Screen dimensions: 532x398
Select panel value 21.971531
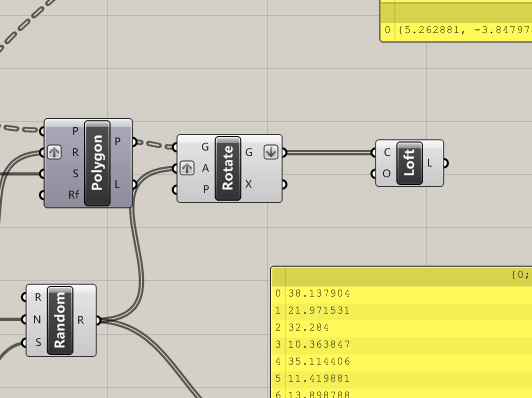pos(319,310)
